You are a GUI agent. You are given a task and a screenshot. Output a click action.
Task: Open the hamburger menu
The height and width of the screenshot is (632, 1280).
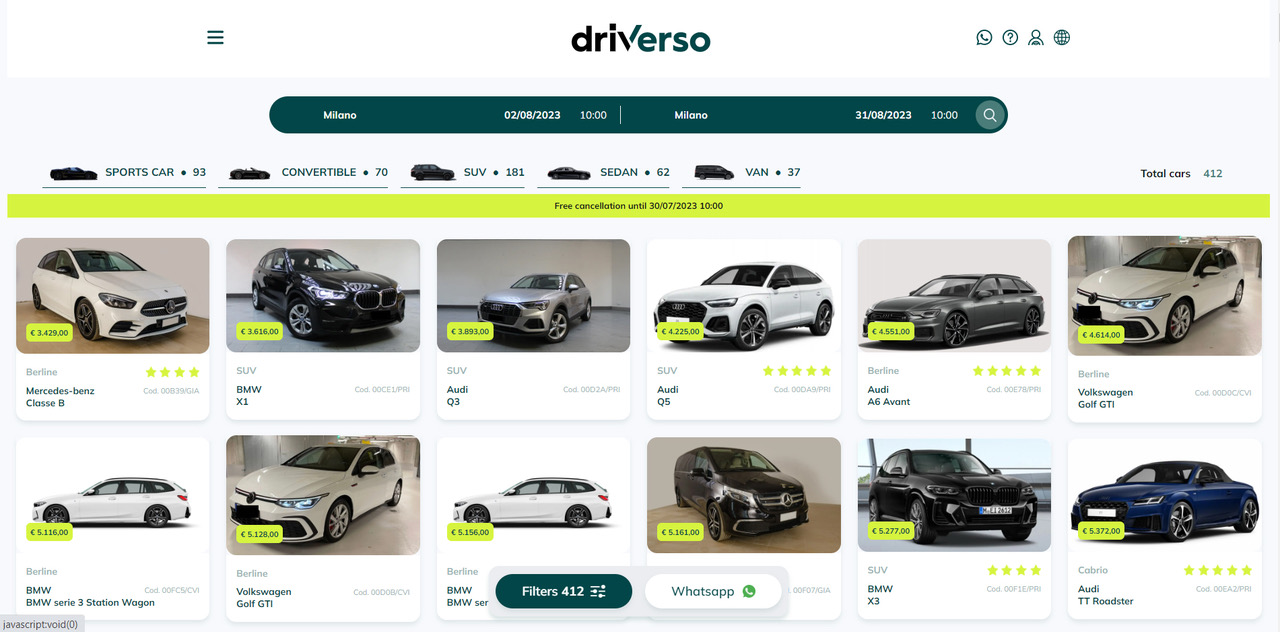click(x=215, y=38)
